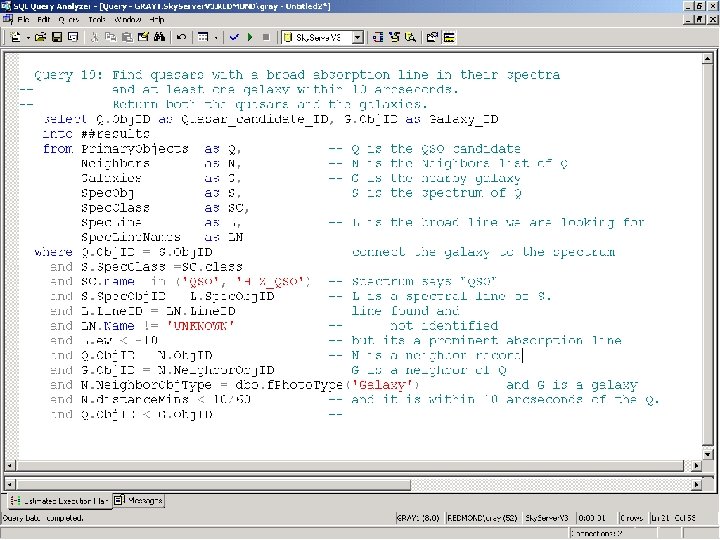Expand the Execute Mode dropdown arrow
This screenshot has width=720, height=540.
point(215,38)
